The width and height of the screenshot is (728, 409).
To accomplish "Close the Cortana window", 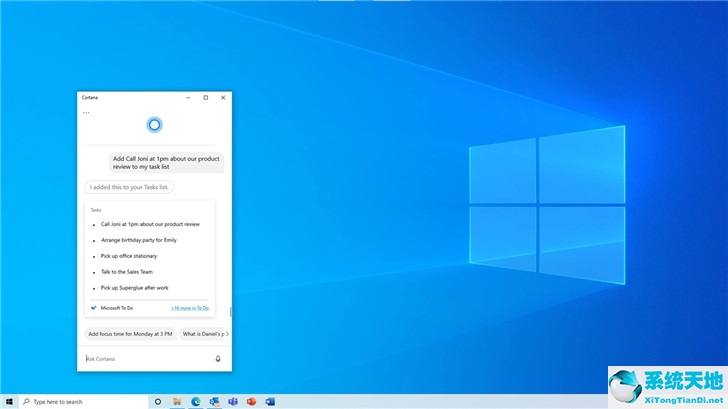I will point(223,97).
